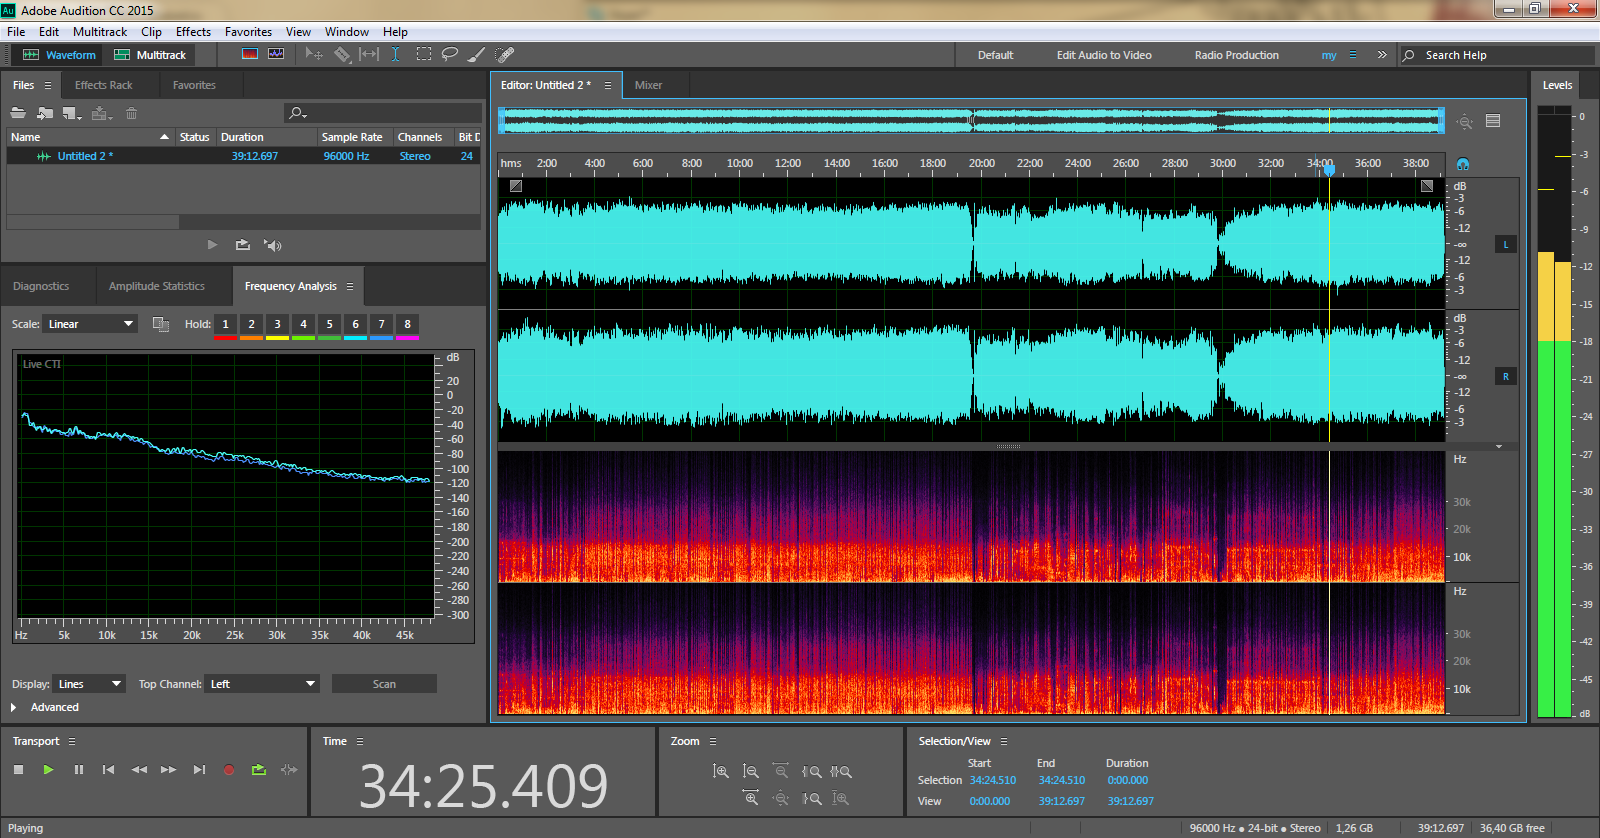The width and height of the screenshot is (1600, 838).
Task: Select the Paintbrush Selection tool
Action: (477, 54)
